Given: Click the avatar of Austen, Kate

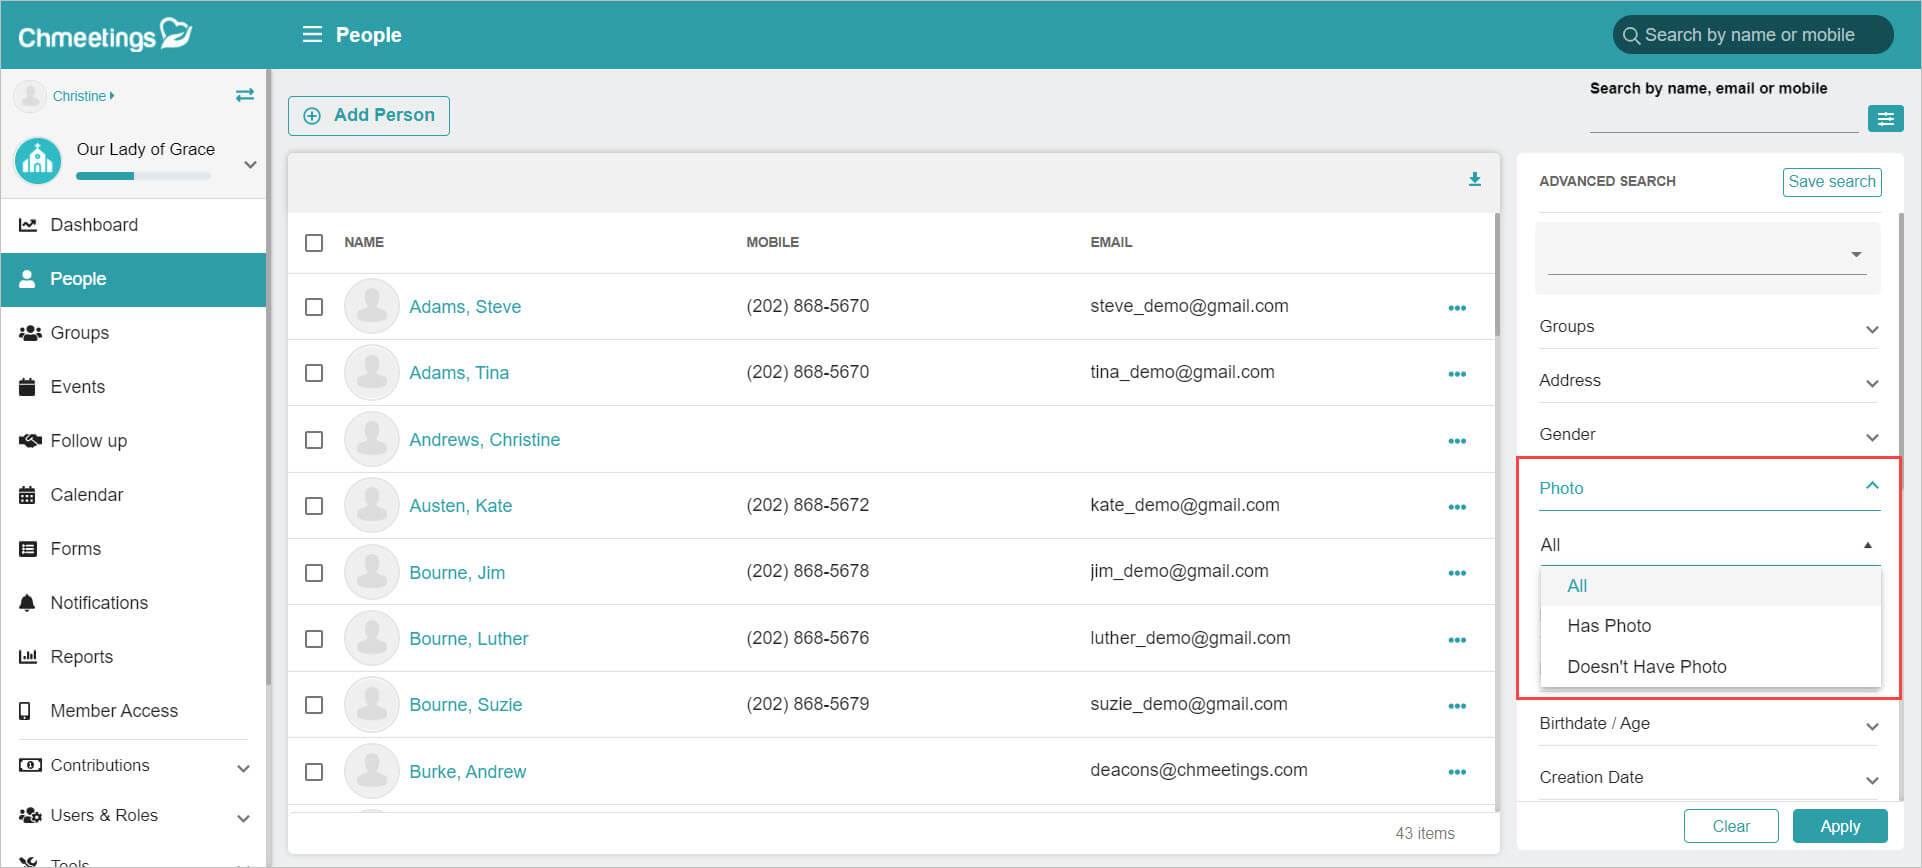Looking at the screenshot, I should point(372,505).
